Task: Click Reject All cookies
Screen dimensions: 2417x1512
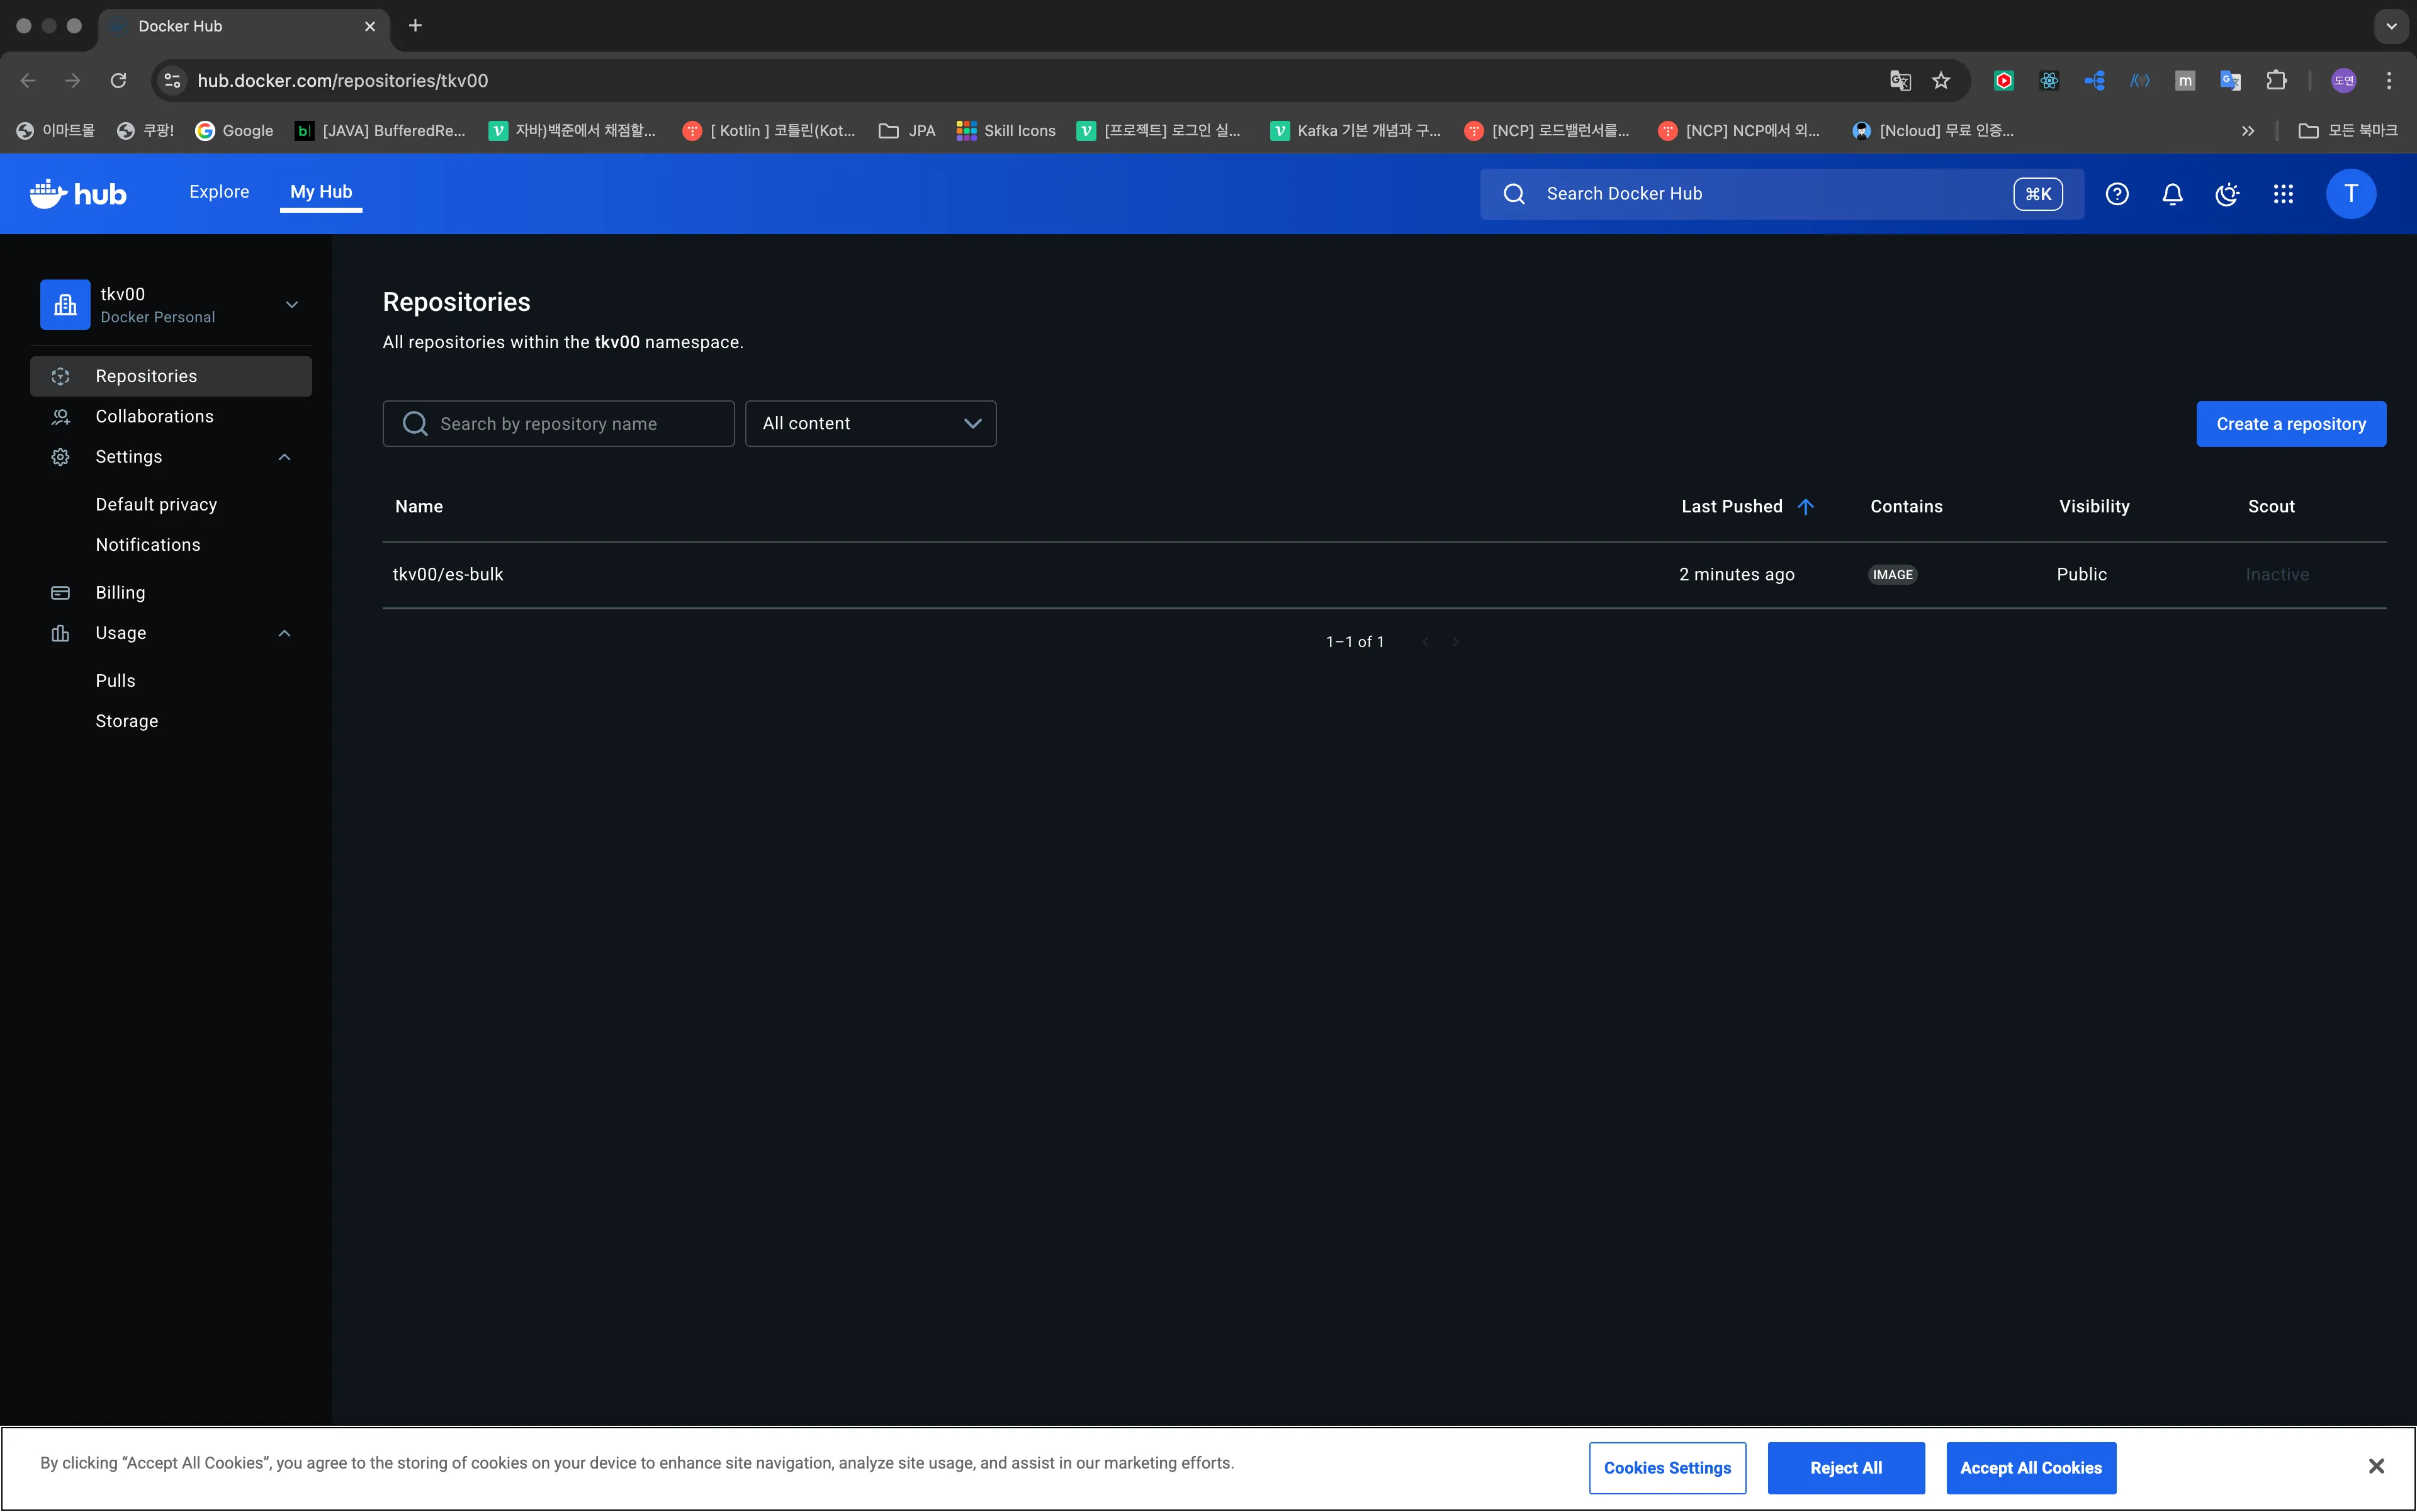Action: [1846, 1467]
